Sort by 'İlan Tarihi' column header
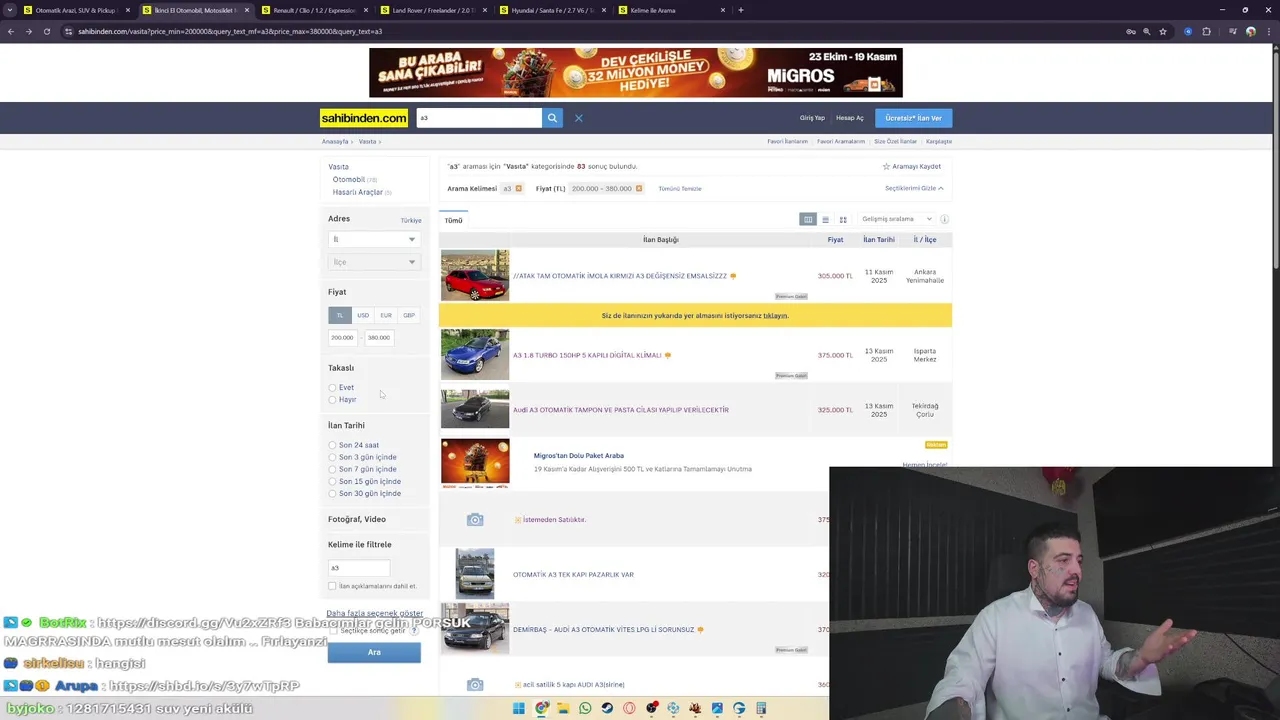Image resolution: width=1280 pixels, height=720 pixels. (x=879, y=239)
